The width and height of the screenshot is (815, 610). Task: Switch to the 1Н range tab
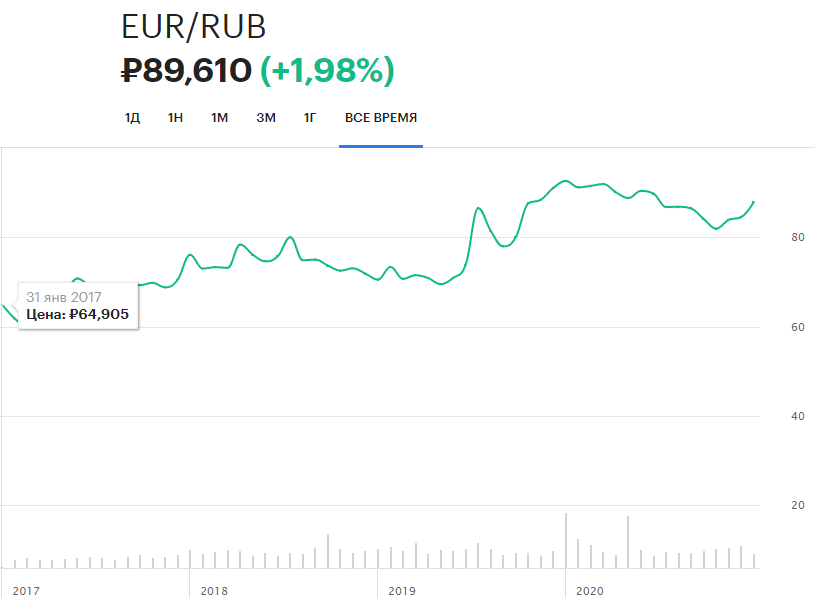coord(175,118)
